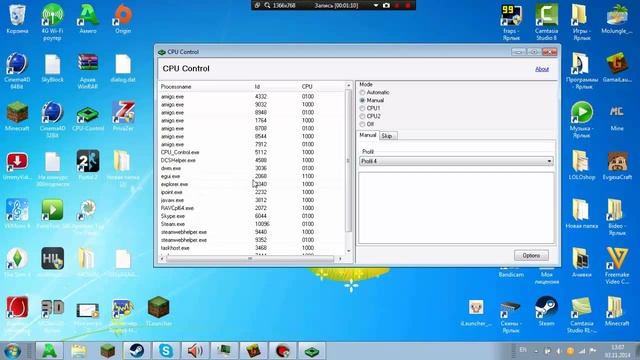Open the speaker volume taskbar icon
The image size is (640, 360).
coord(195,351)
